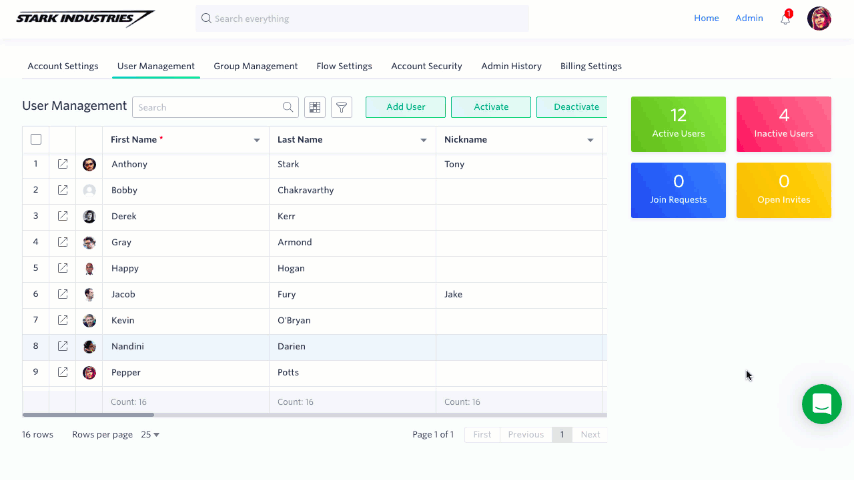Click Nandini Darien's avatar picture
The width and height of the screenshot is (854, 480).
[89, 347]
